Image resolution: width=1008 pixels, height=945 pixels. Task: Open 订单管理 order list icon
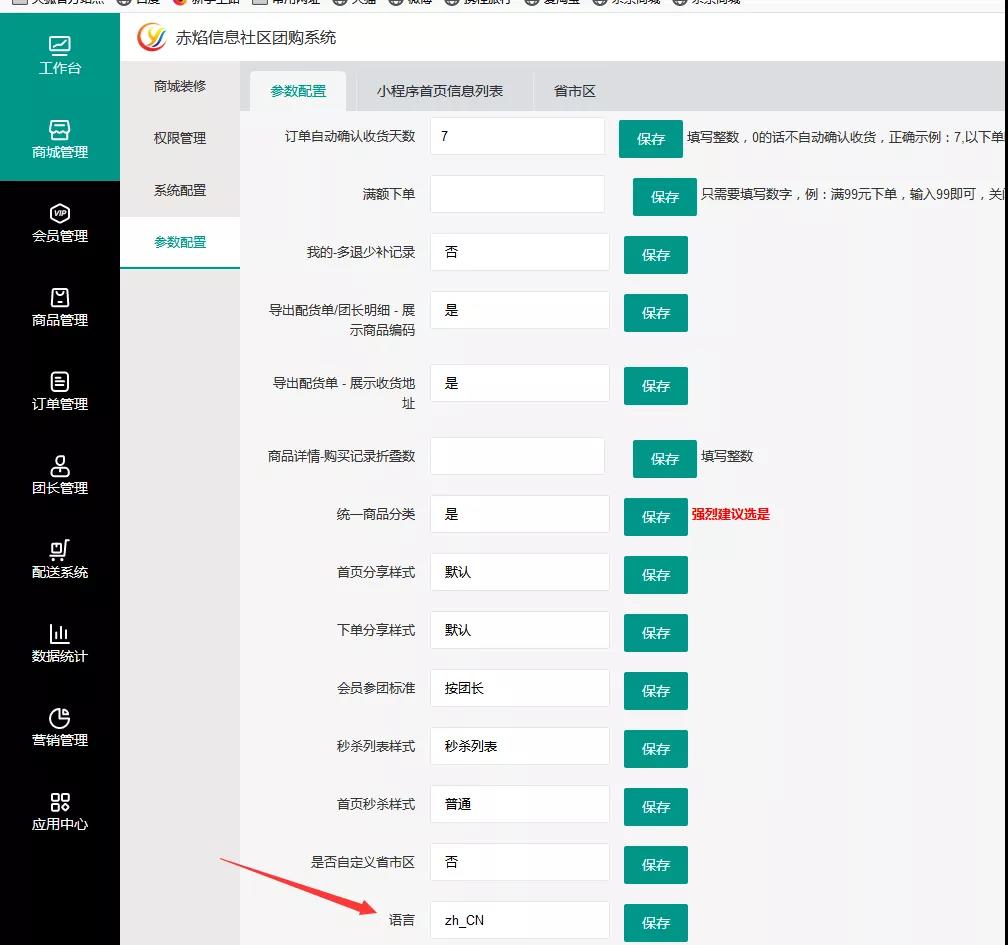pyautogui.click(x=59, y=382)
